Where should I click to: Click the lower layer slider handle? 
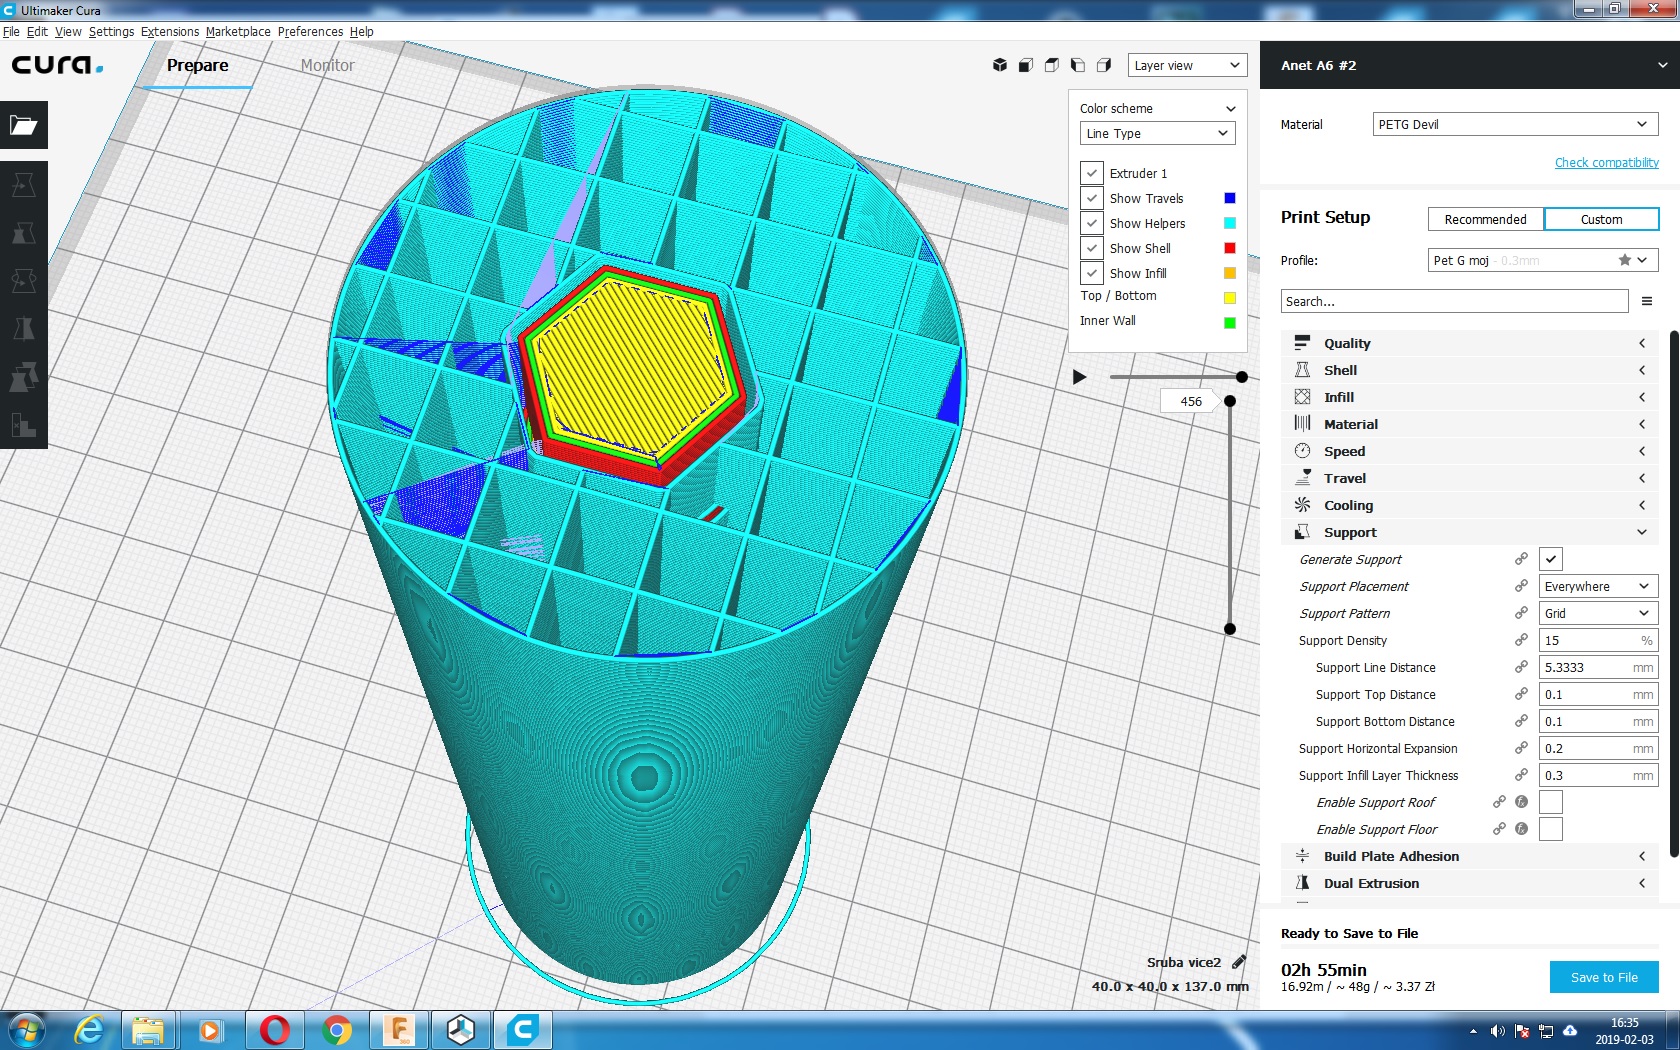tap(1230, 629)
